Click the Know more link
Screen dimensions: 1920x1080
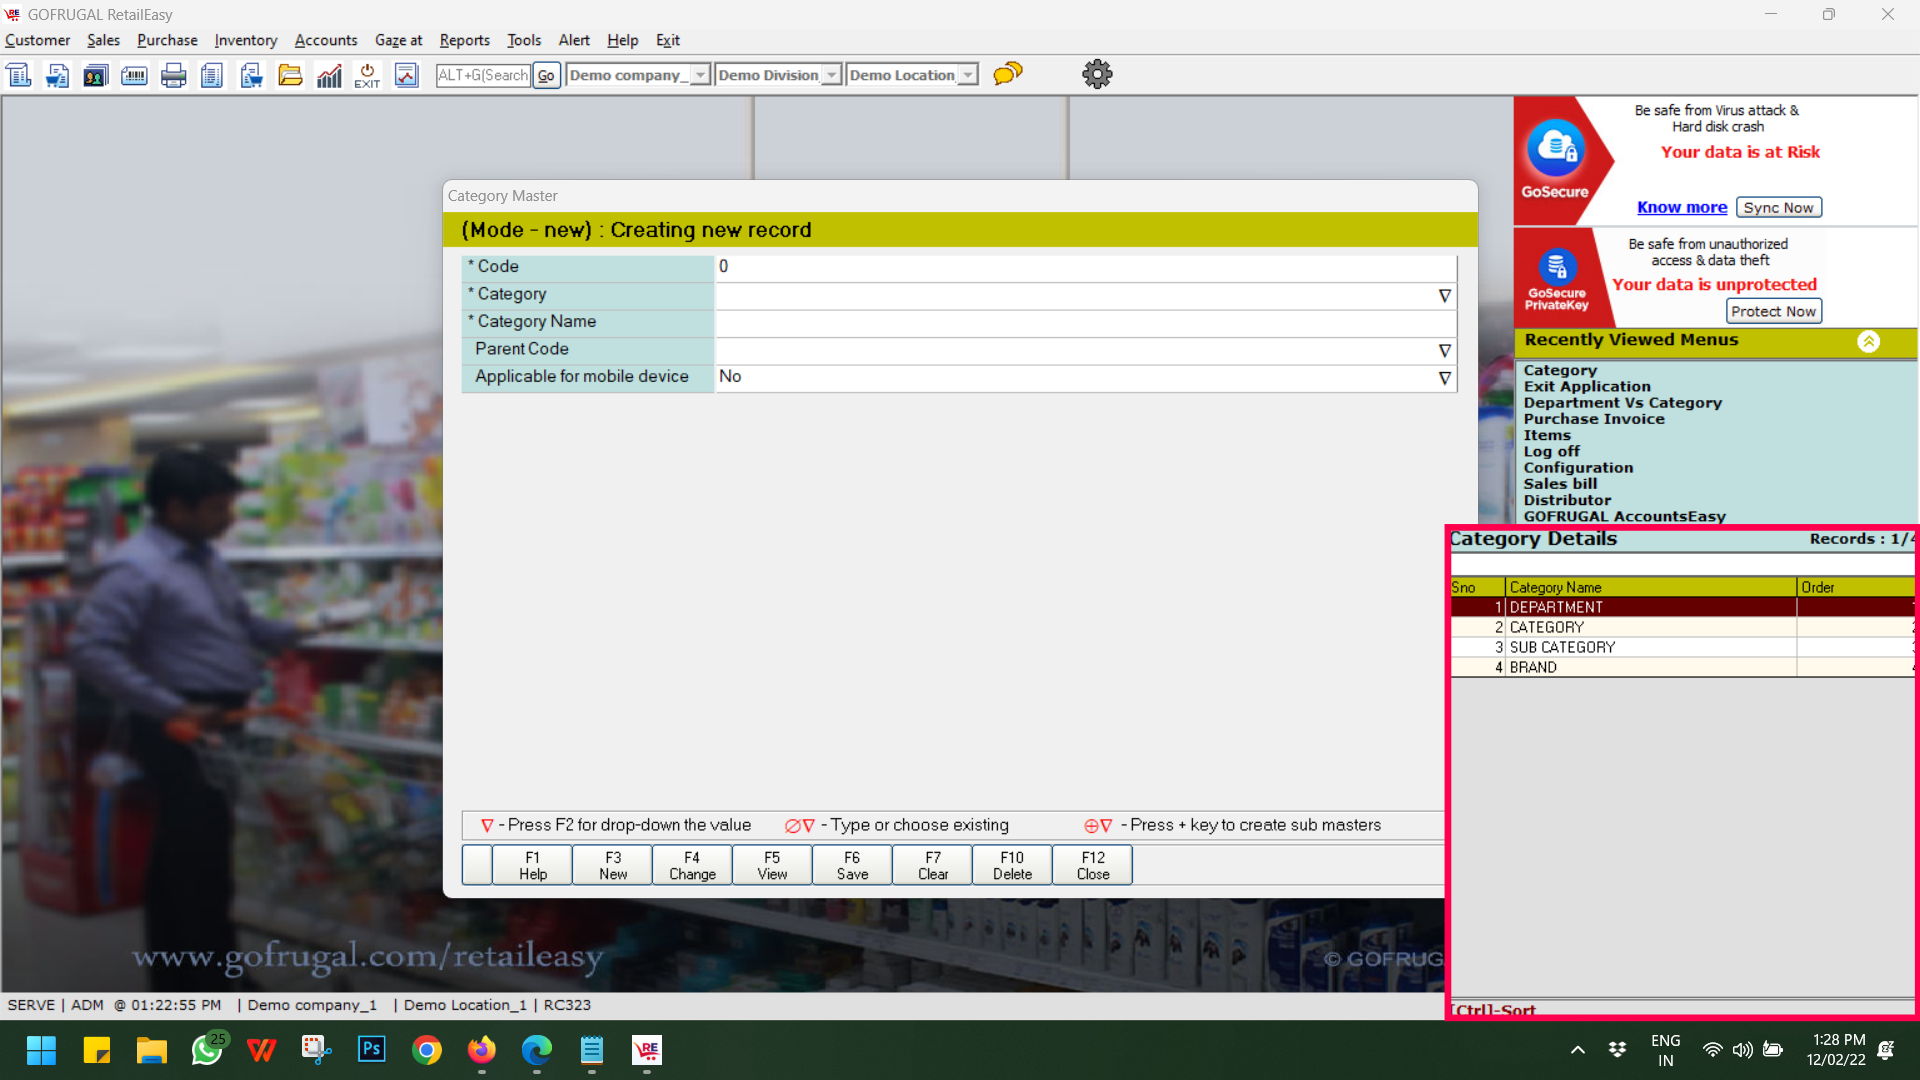pos(1681,207)
